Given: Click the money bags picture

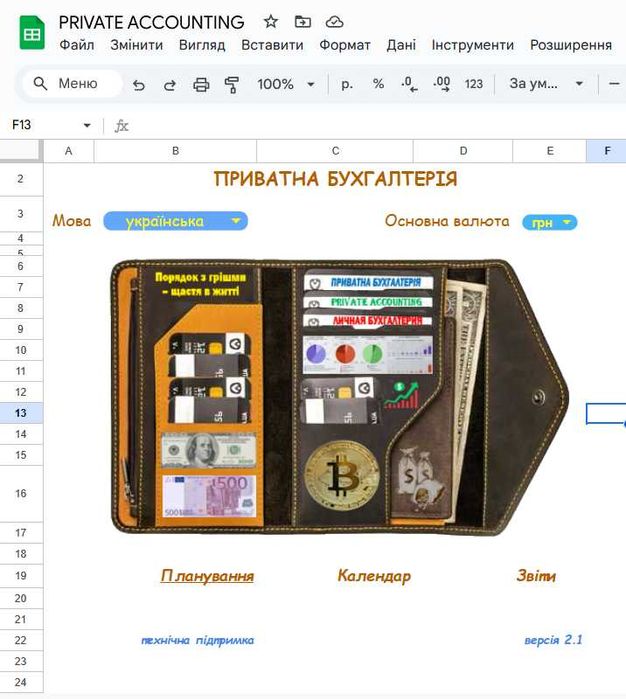Looking at the screenshot, I should (x=419, y=480).
